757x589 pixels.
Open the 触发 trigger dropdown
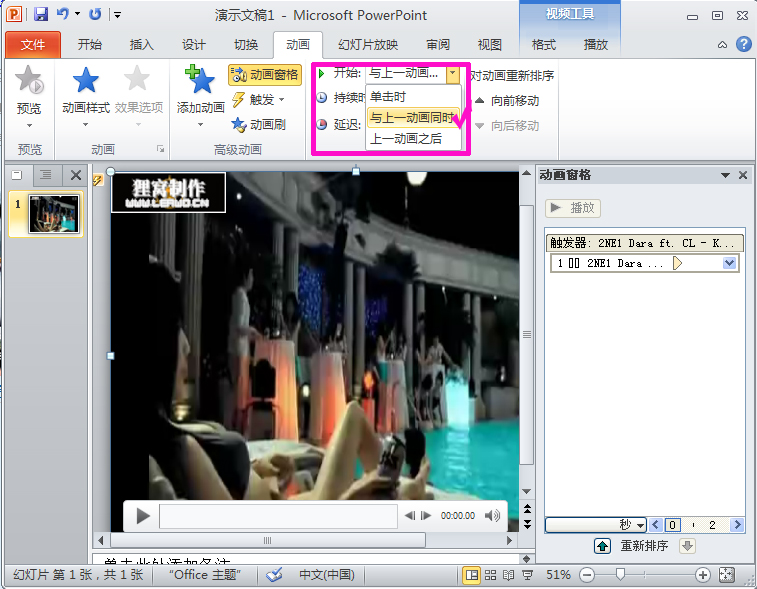(258, 100)
